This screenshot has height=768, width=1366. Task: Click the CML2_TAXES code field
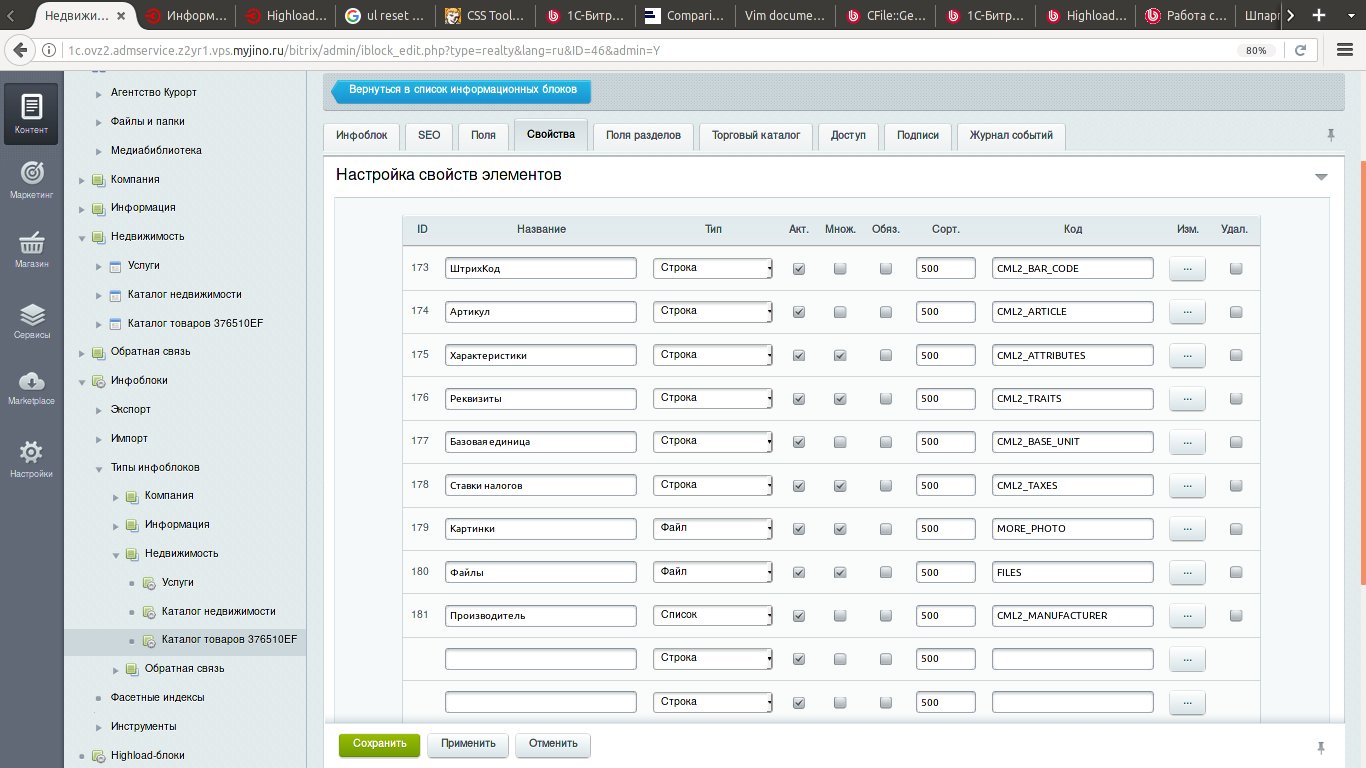1073,485
